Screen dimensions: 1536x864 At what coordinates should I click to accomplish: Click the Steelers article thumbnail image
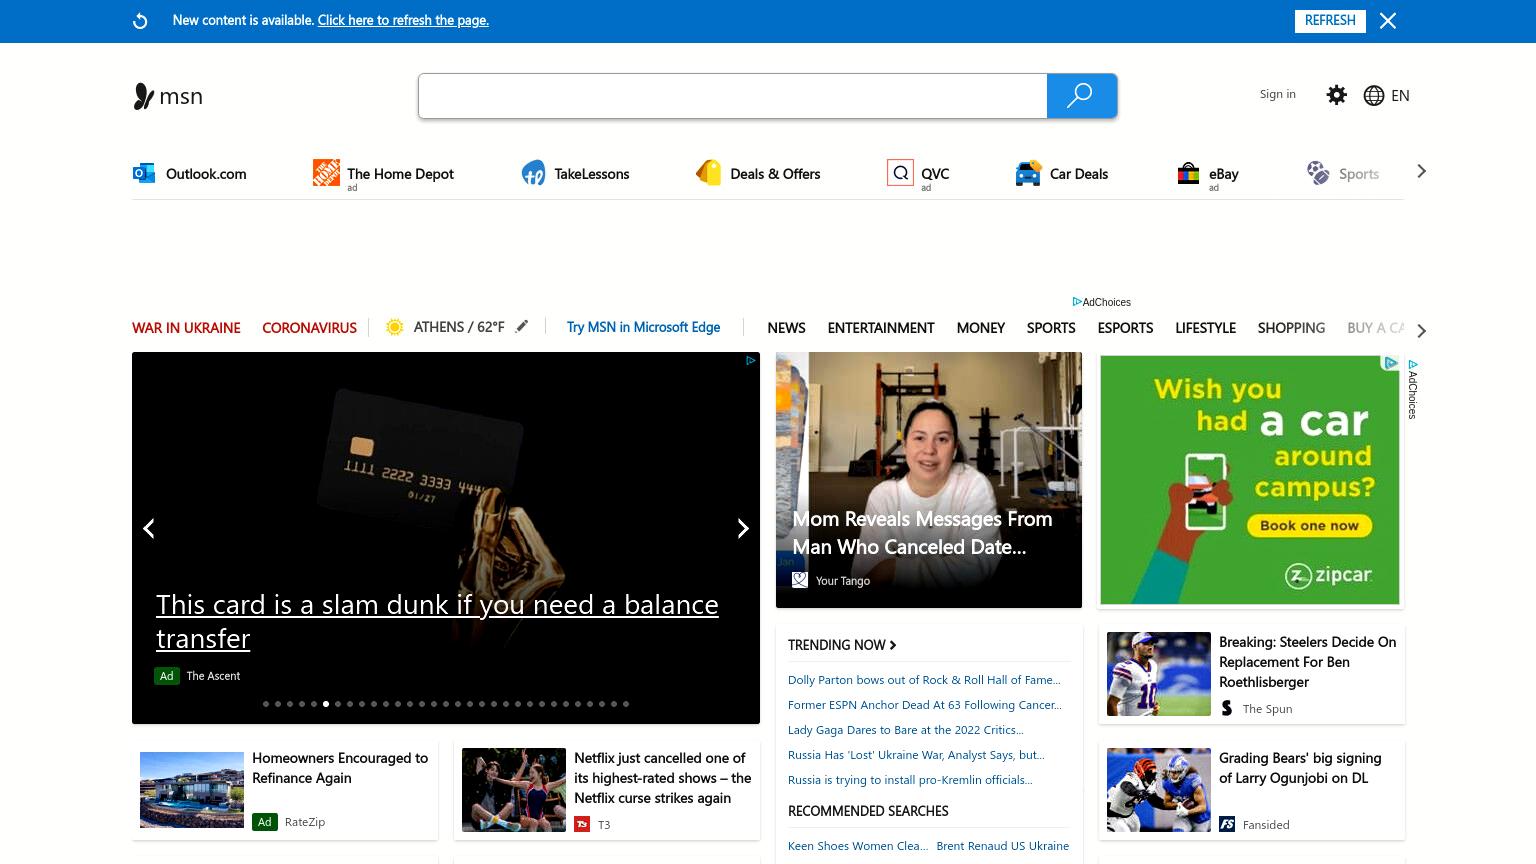[x=1159, y=674]
